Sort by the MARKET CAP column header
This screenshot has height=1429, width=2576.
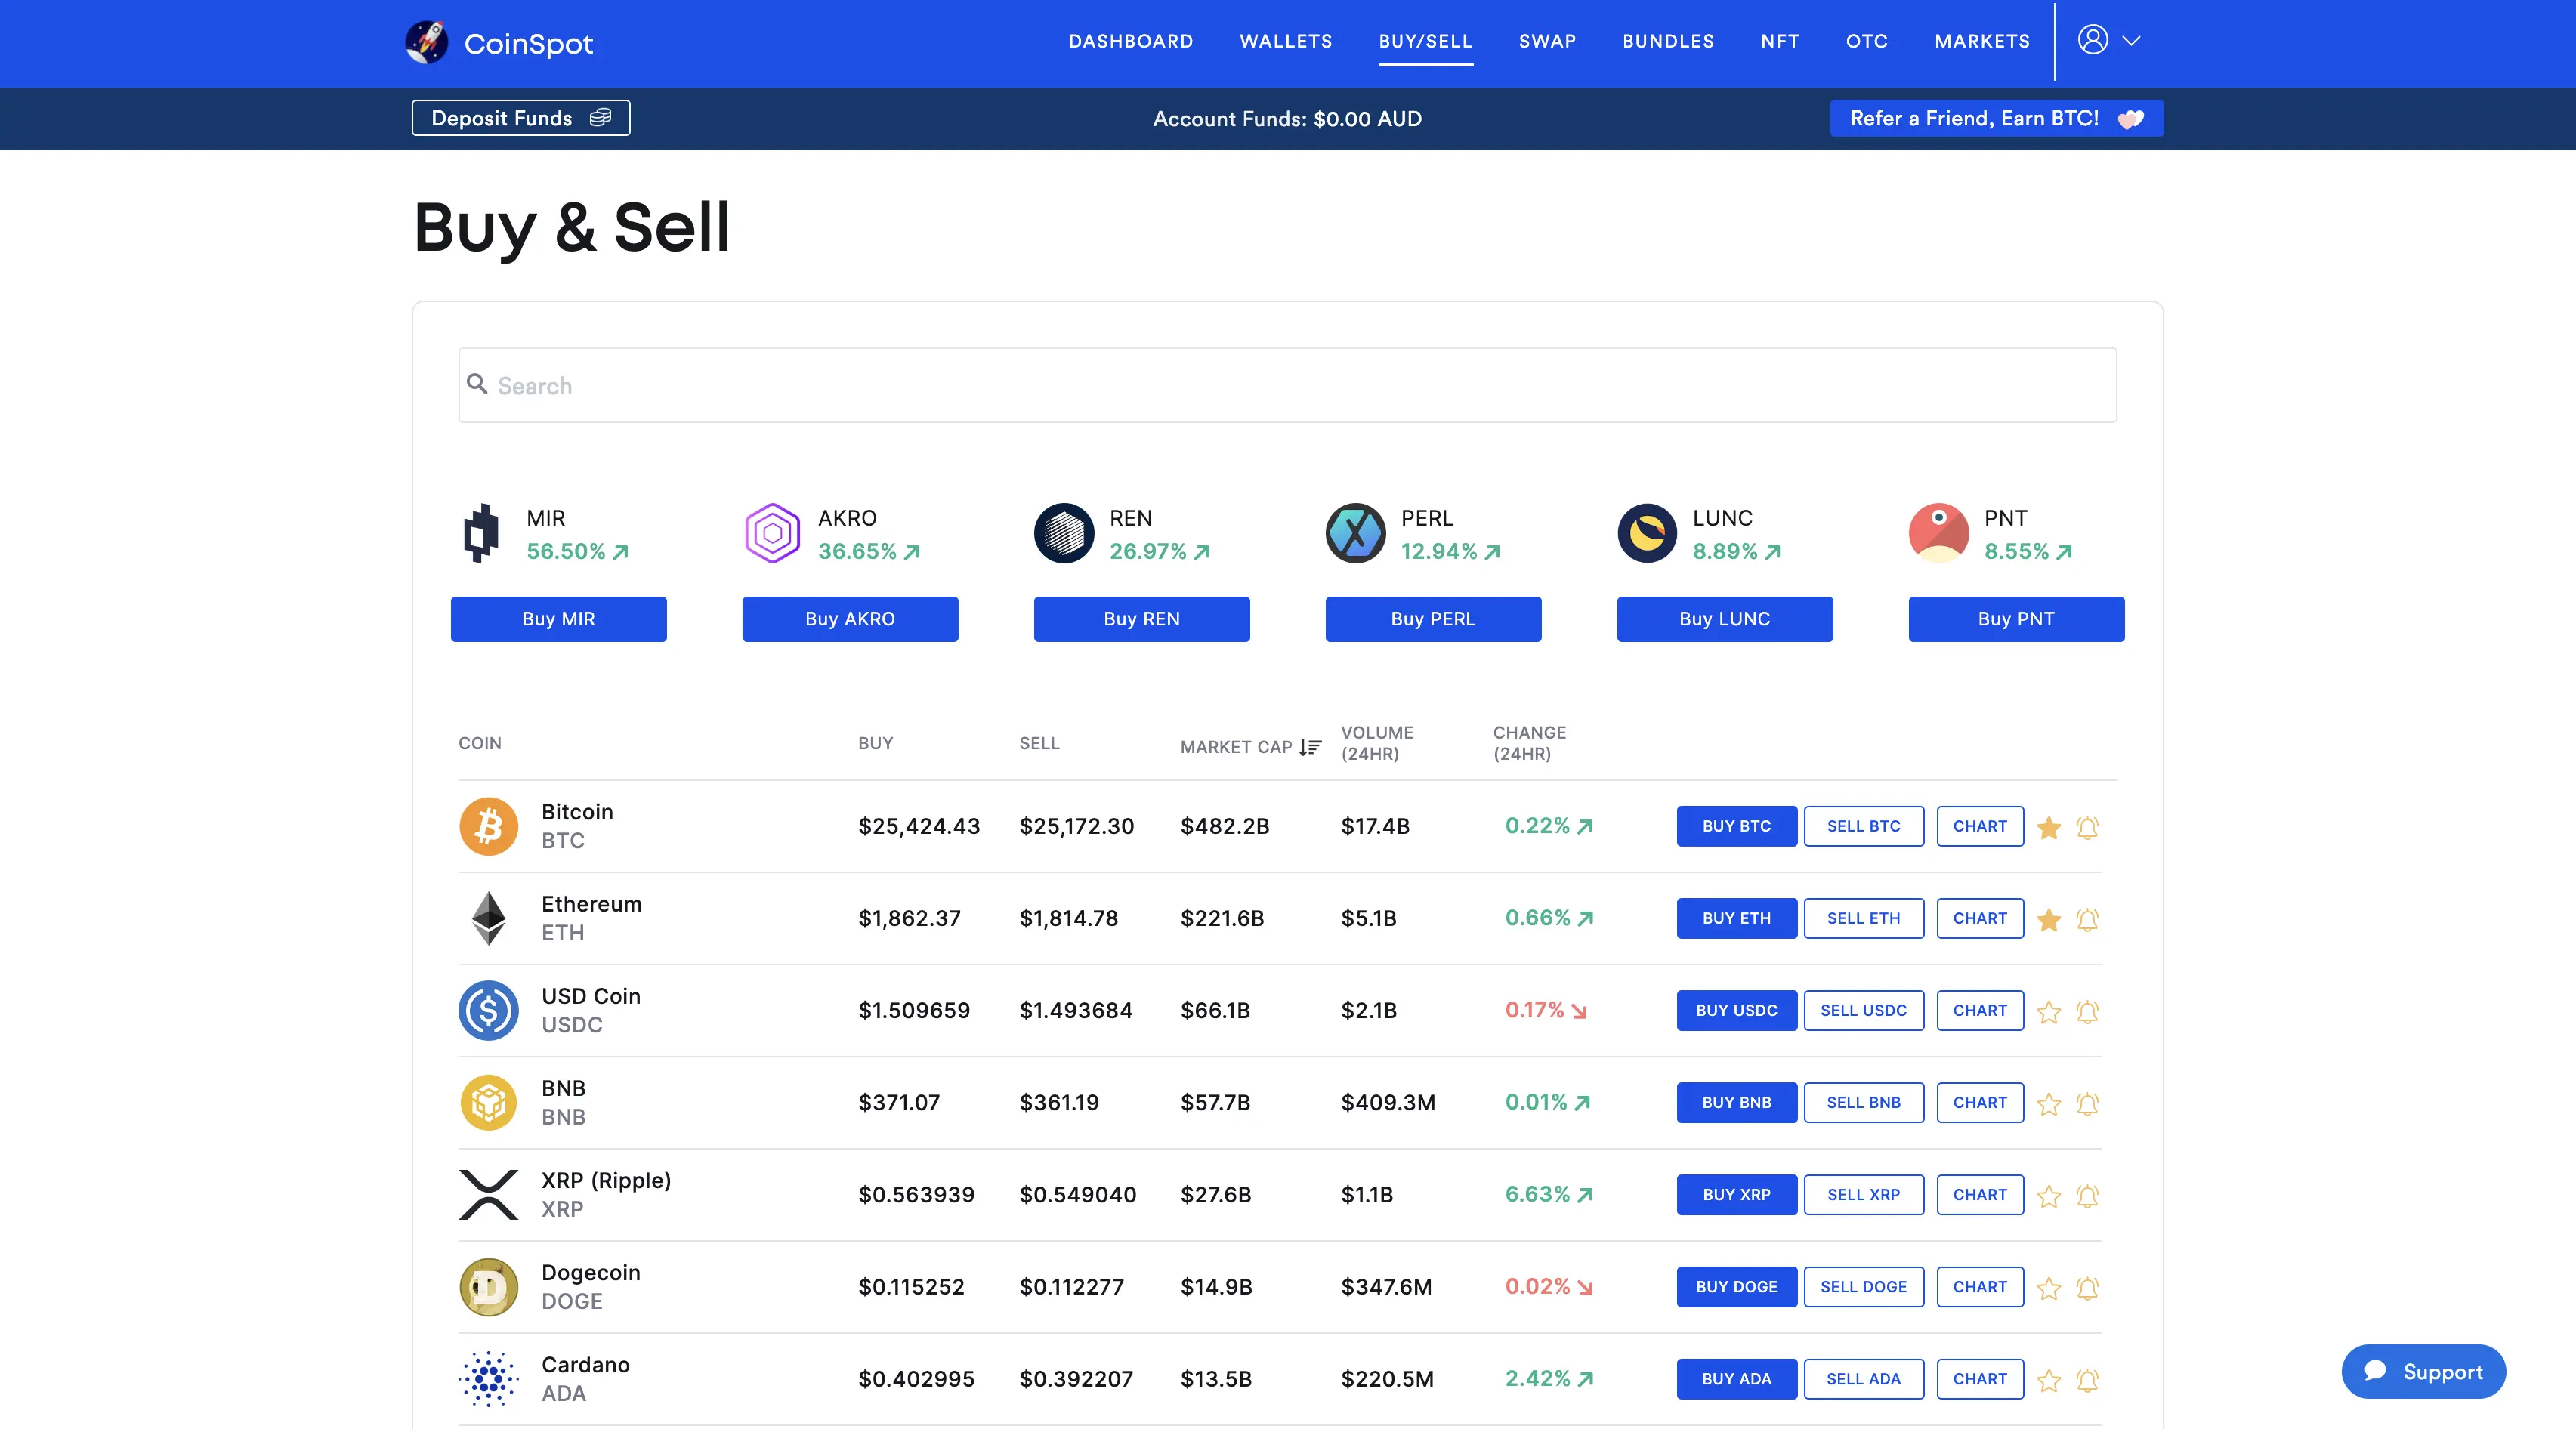(1236, 747)
